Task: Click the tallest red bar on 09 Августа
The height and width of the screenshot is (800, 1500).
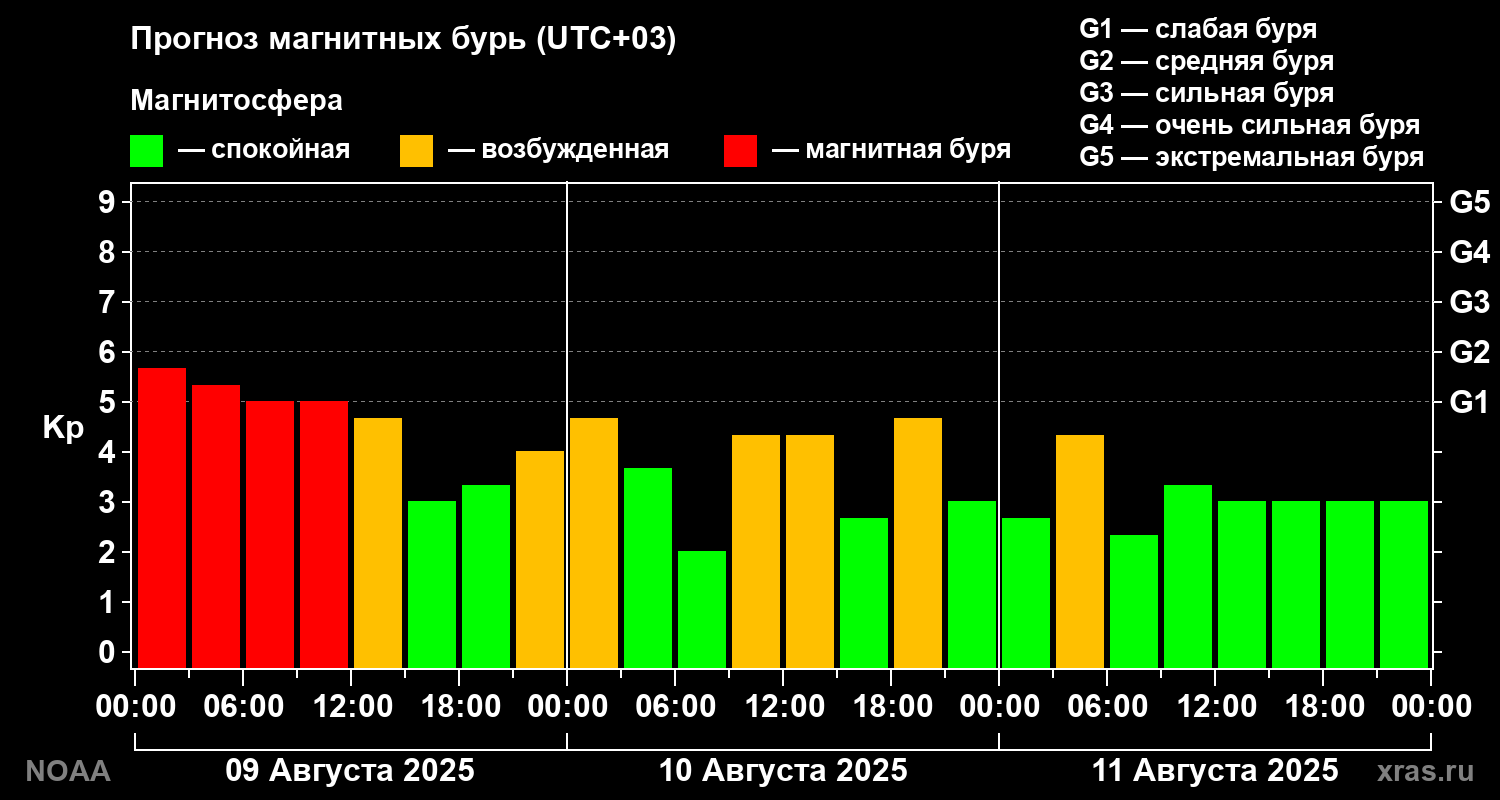Action: [x=162, y=518]
